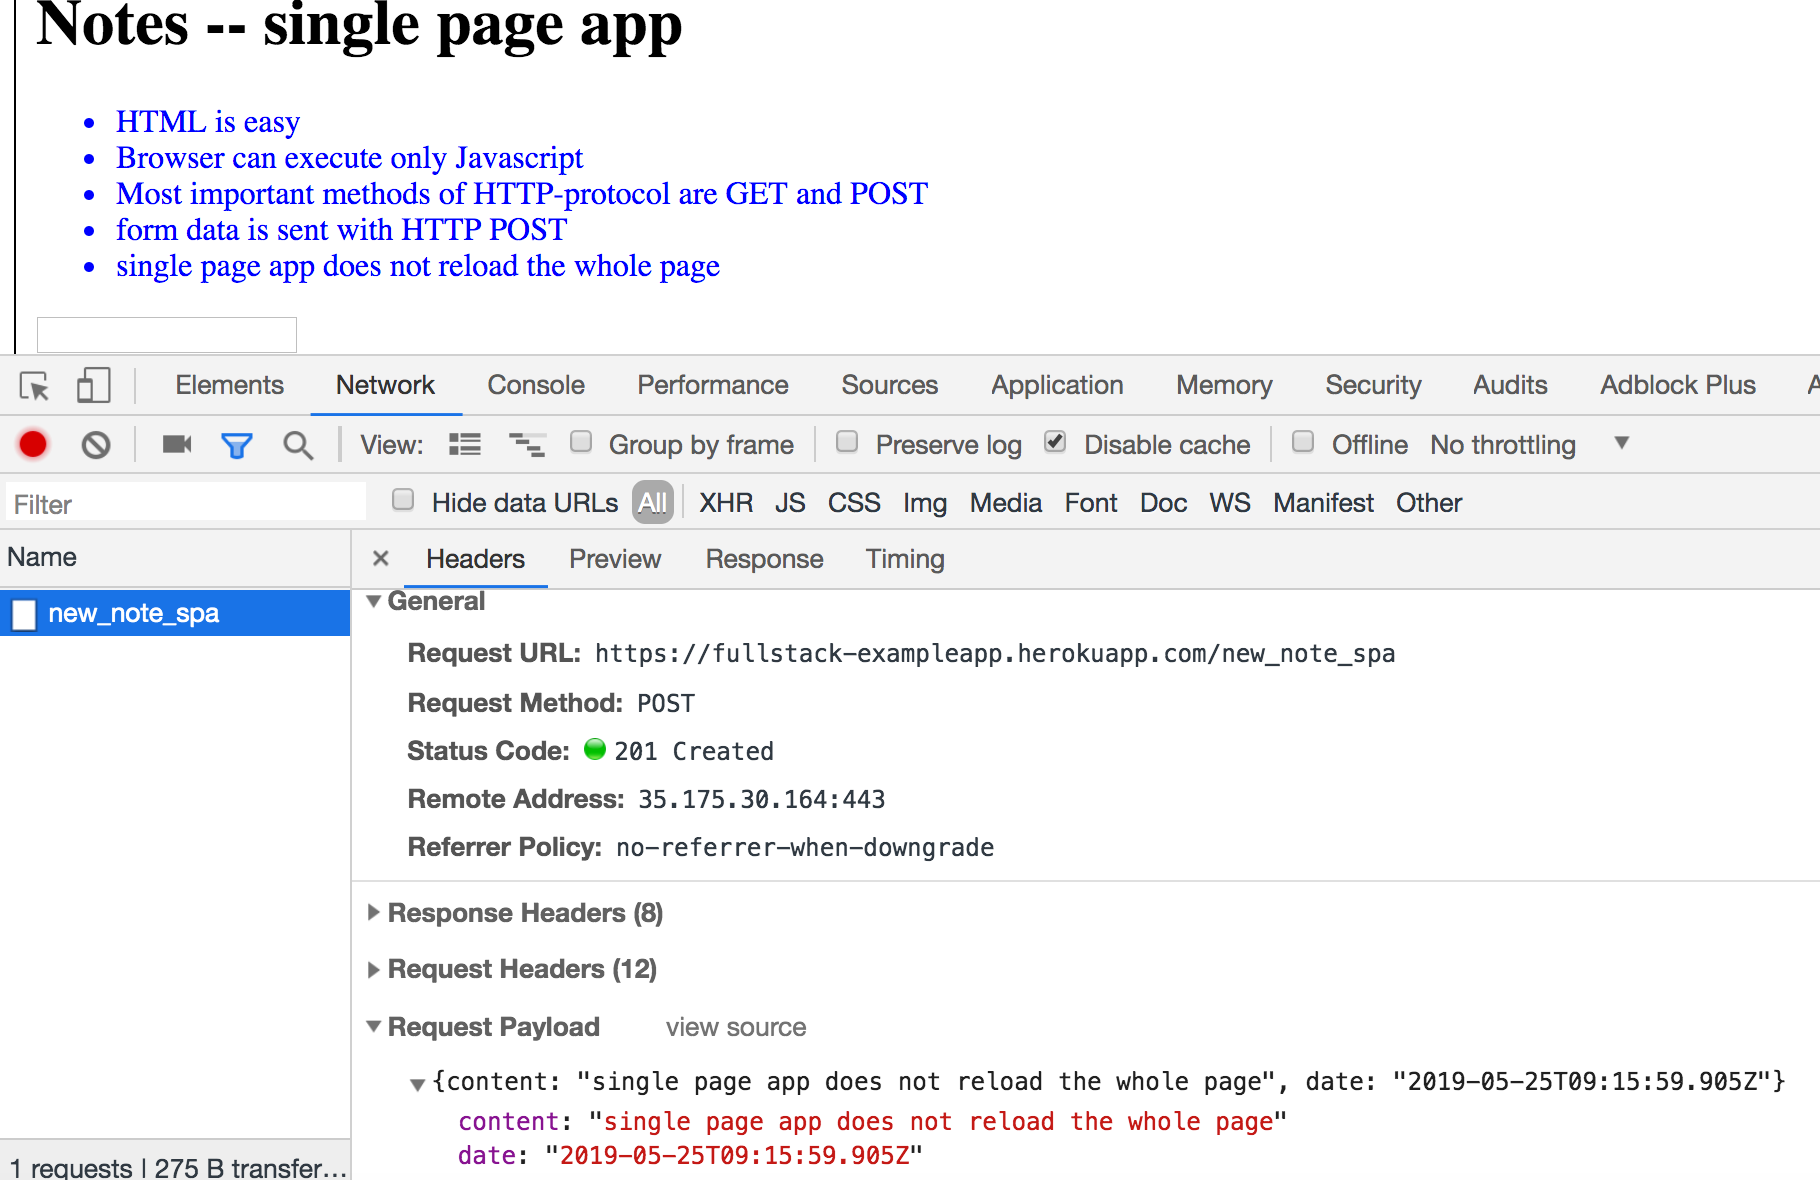The image size is (1820, 1180).
Task: Toggle the device toolbar icon
Action: [x=93, y=386]
